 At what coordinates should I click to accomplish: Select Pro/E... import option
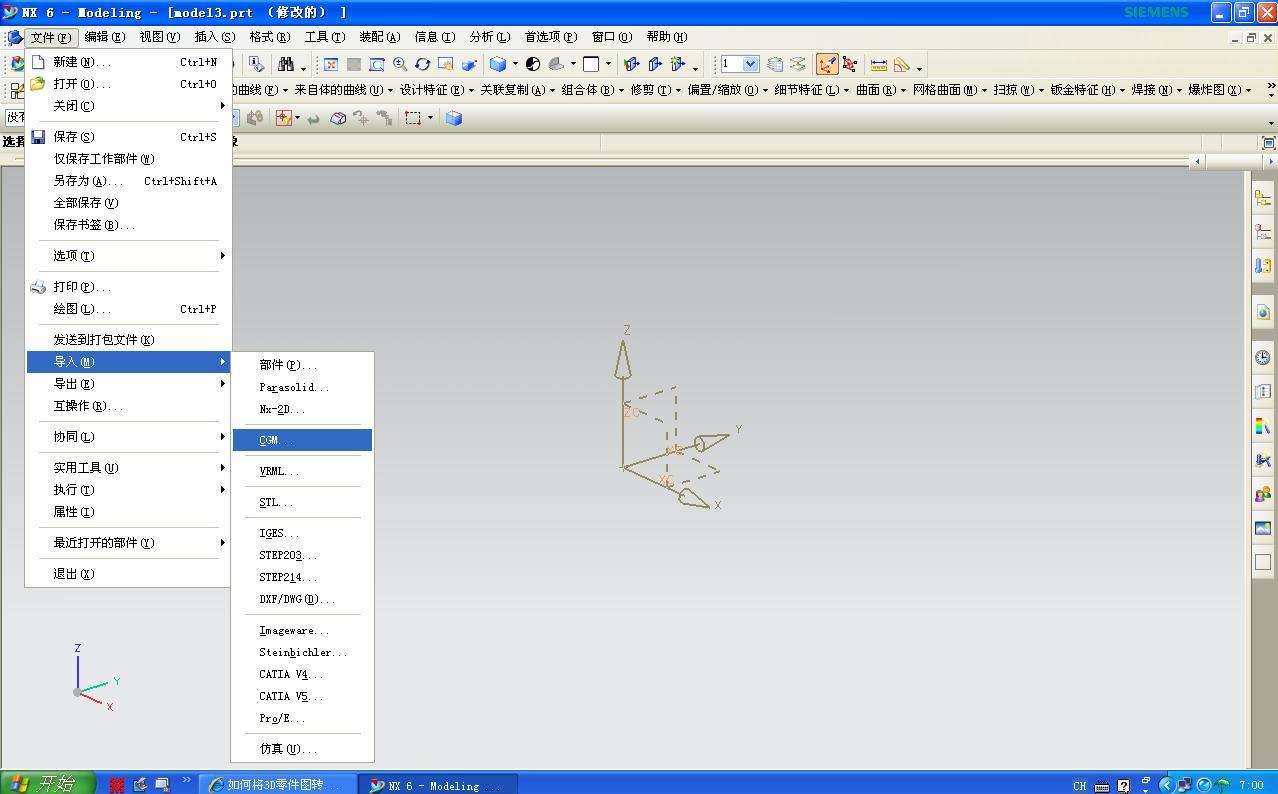302,719
